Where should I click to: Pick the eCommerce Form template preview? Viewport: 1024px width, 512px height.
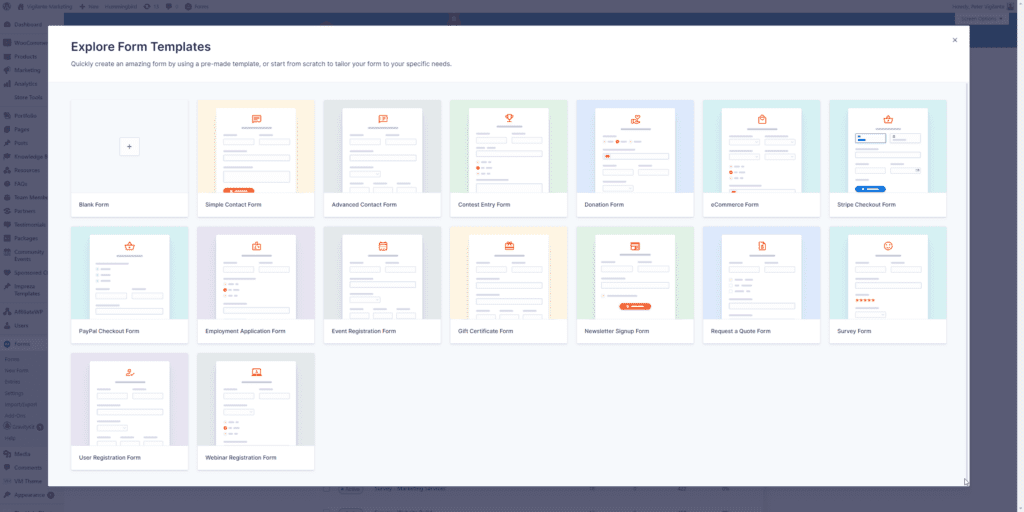click(x=761, y=146)
